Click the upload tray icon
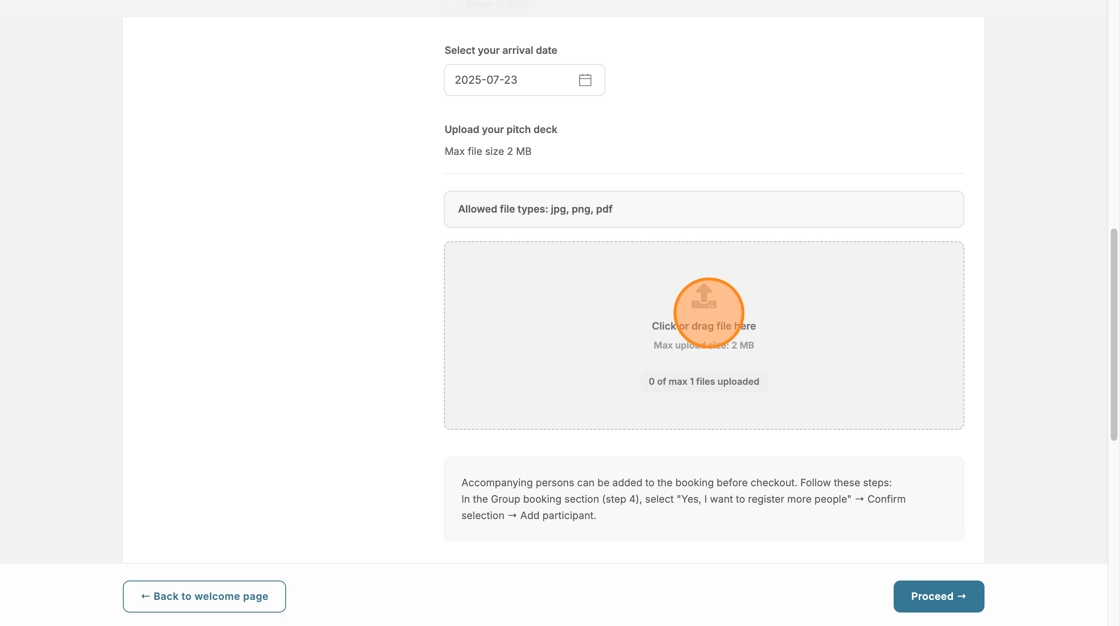Image resolution: width=1120 pixels, height=626 pixels. [704, 296]
